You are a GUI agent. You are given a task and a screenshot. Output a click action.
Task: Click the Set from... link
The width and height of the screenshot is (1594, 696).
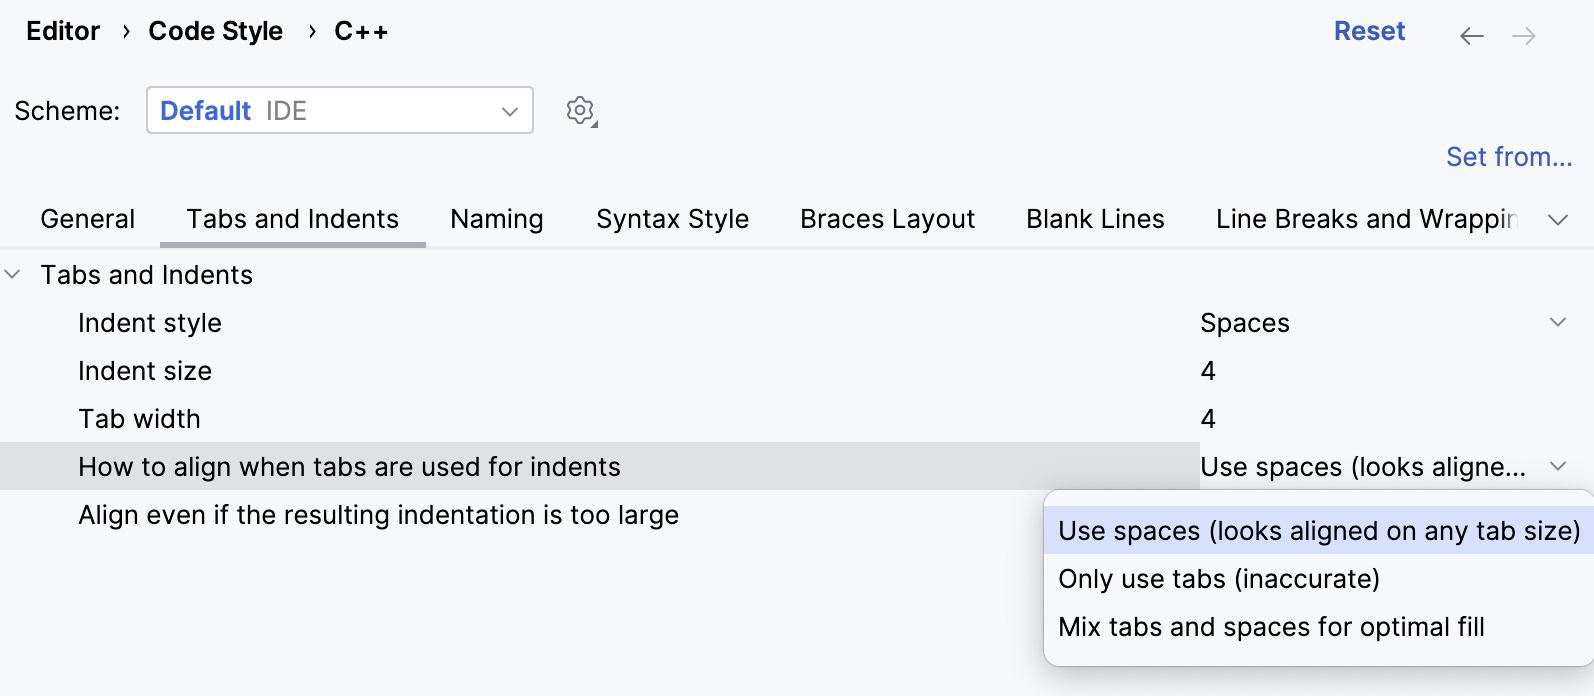(x=1508, y=157)
